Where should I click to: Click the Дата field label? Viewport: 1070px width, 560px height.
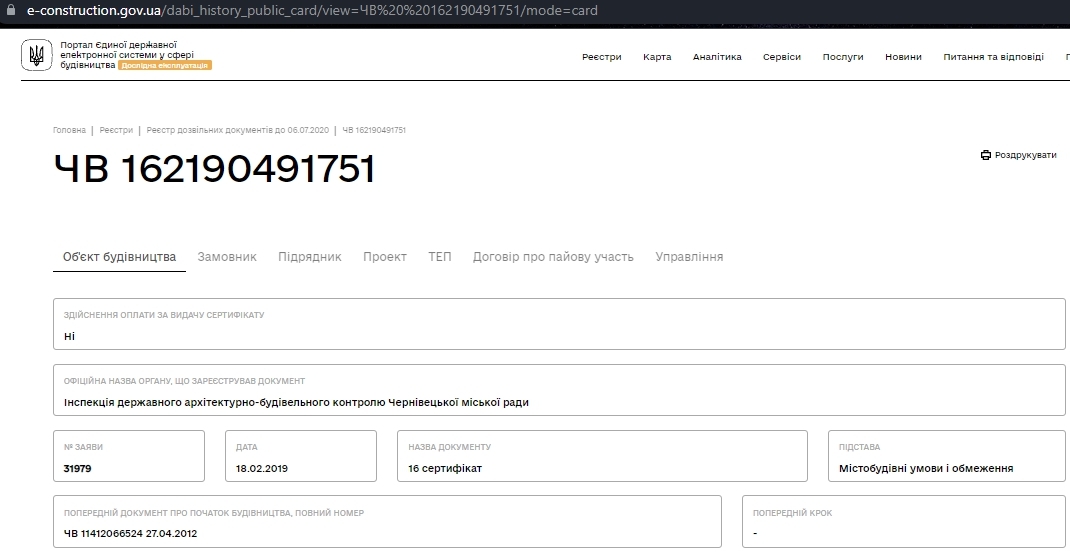click(x=246, y=447)
